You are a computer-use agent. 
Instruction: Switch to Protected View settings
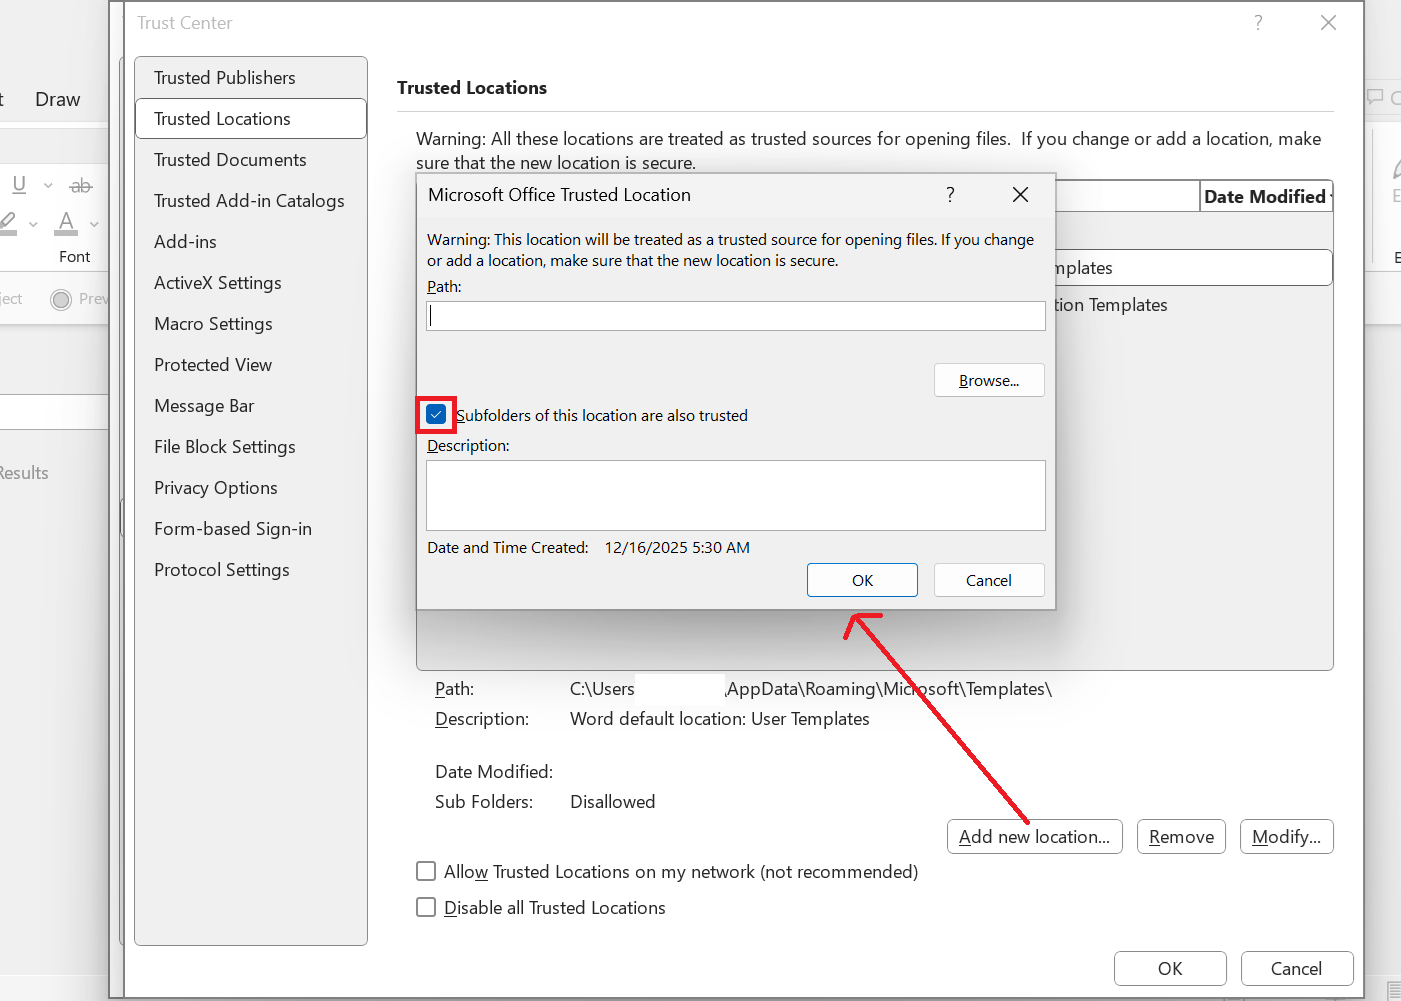point(251,365)
